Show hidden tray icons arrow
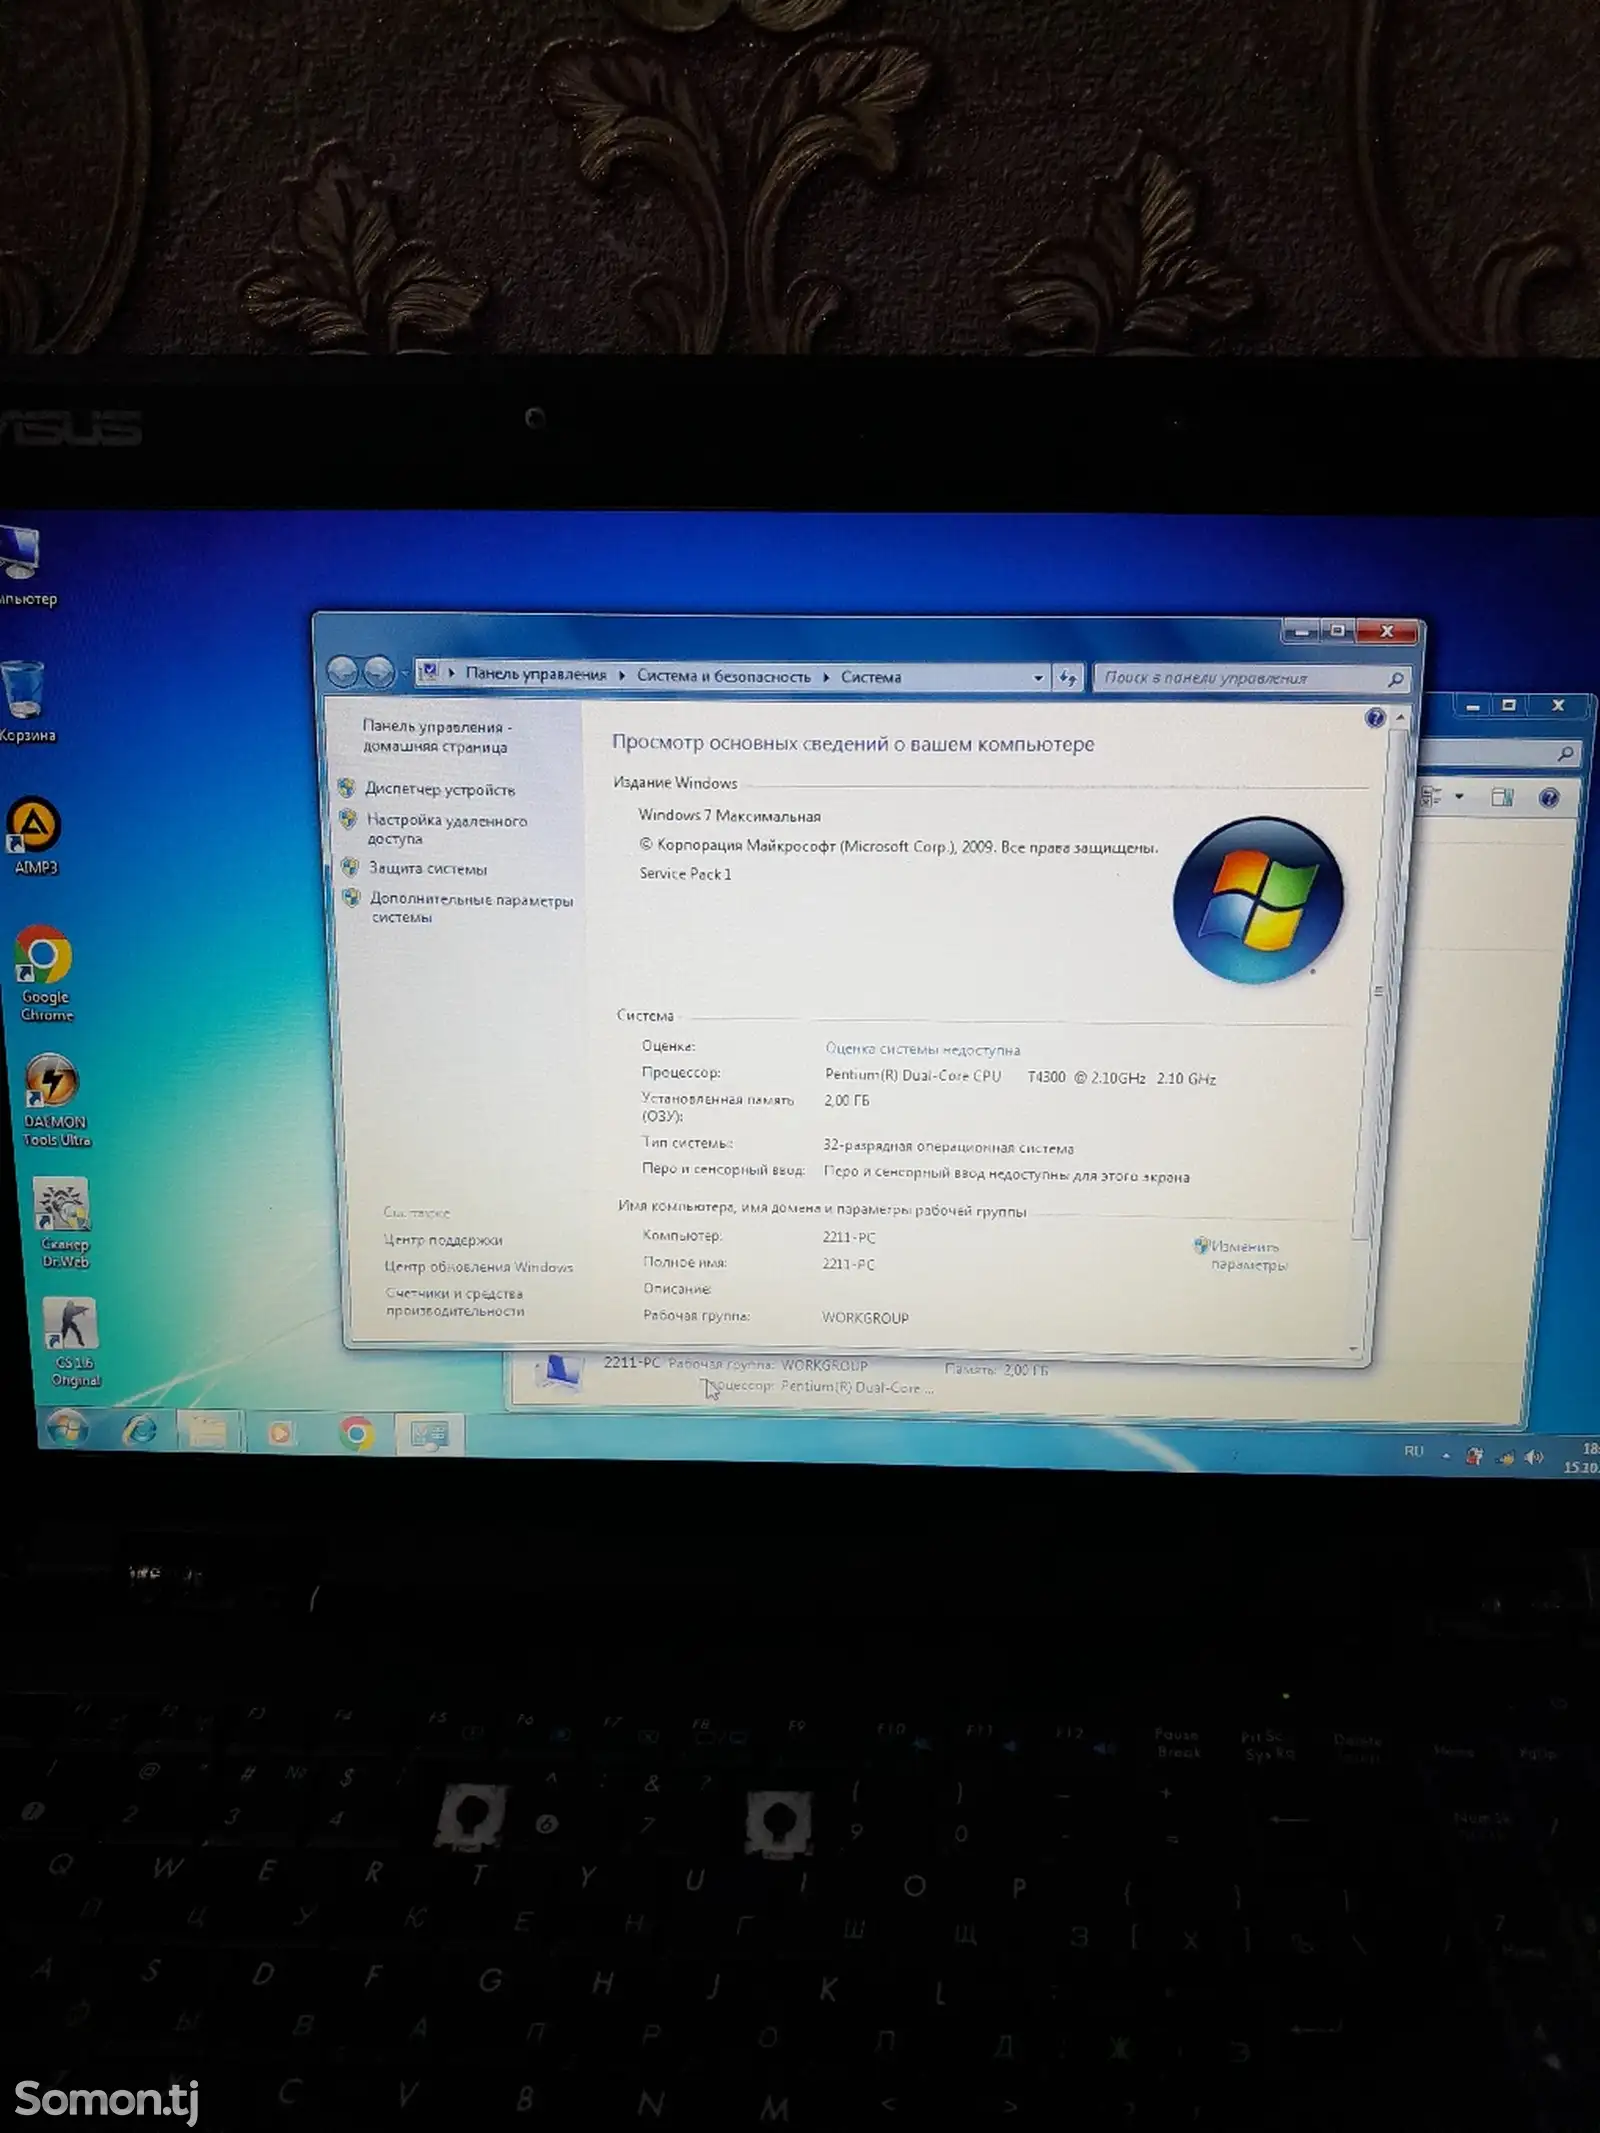 (1446, 1455)
